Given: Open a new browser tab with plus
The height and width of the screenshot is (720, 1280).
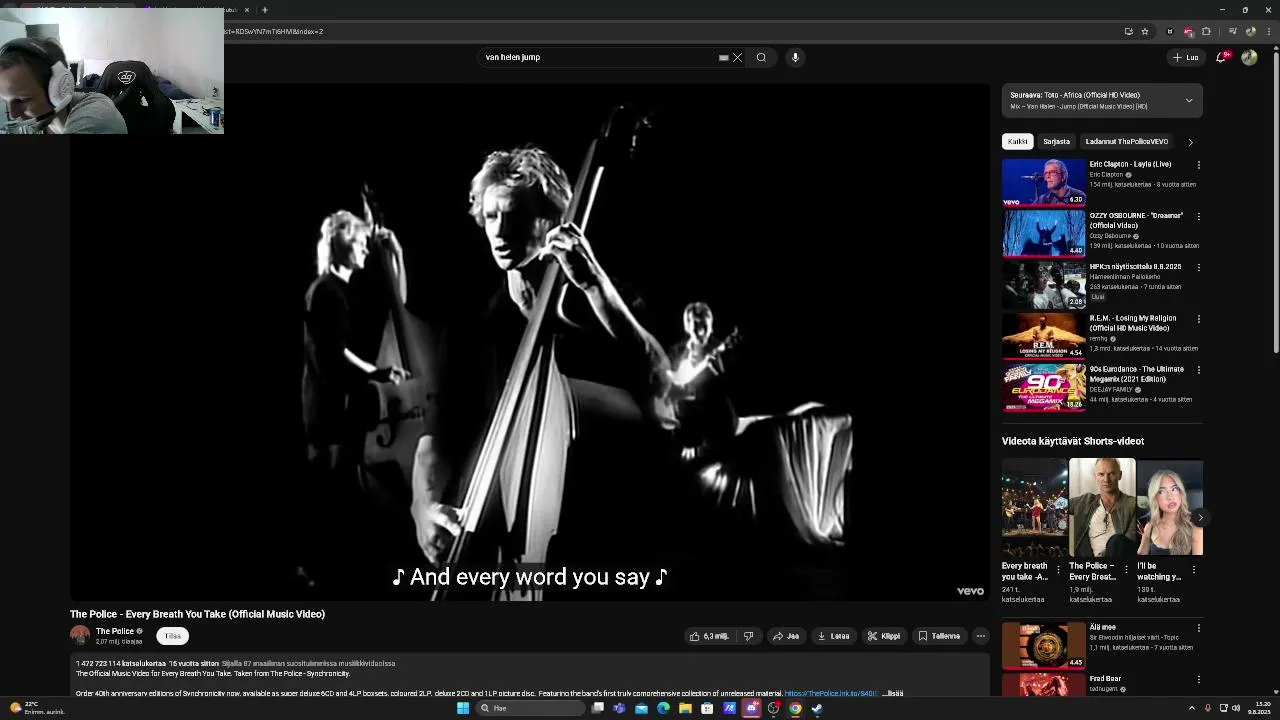Looking at the screenshot, I should click(x=265, y=10).
